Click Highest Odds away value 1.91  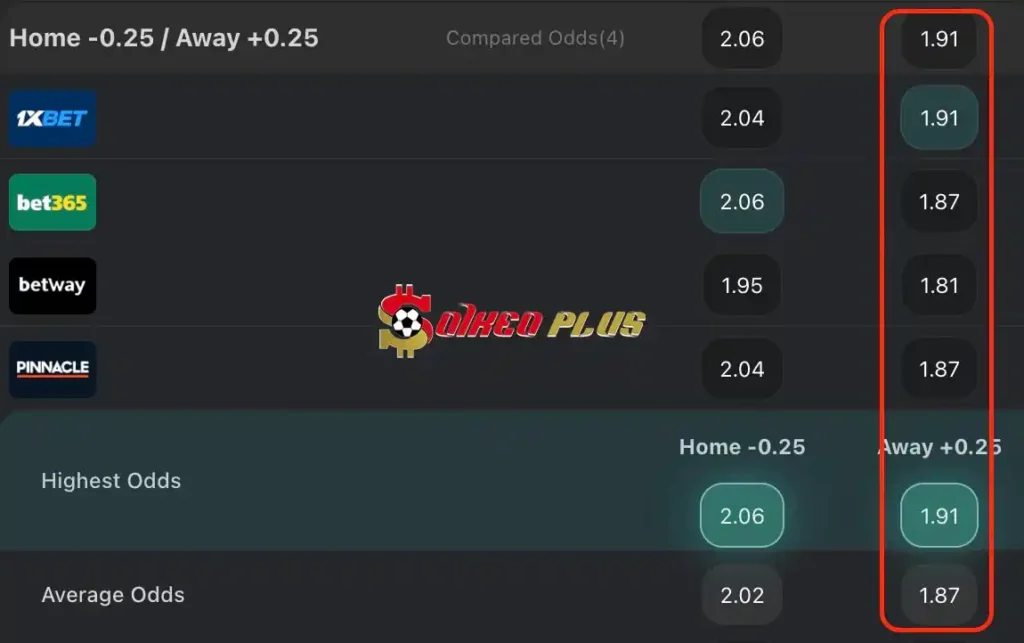tap(939, 516)
